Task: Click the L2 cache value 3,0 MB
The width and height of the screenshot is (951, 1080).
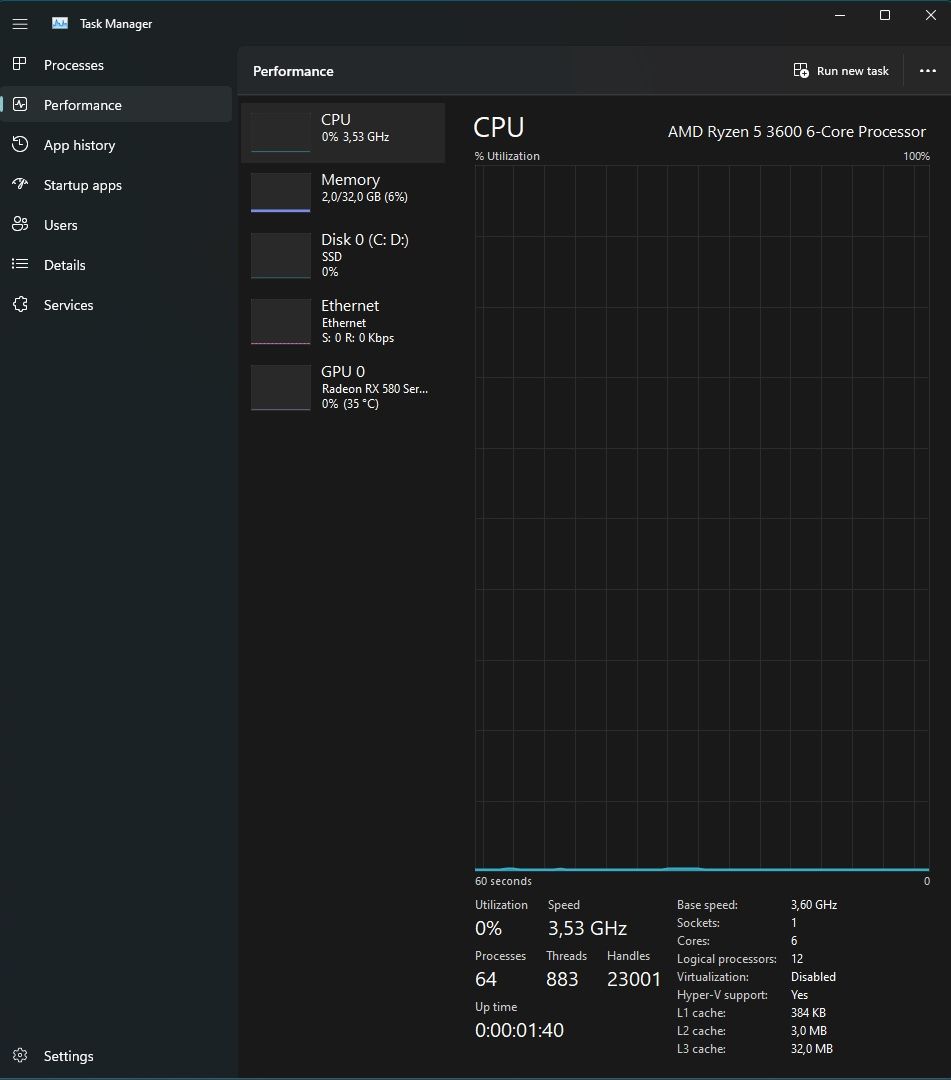Action: tap(808, 1030)
